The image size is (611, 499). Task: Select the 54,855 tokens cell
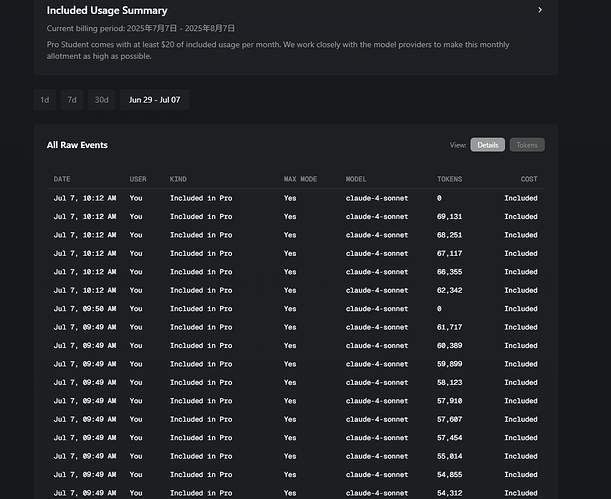coord(449,475)
